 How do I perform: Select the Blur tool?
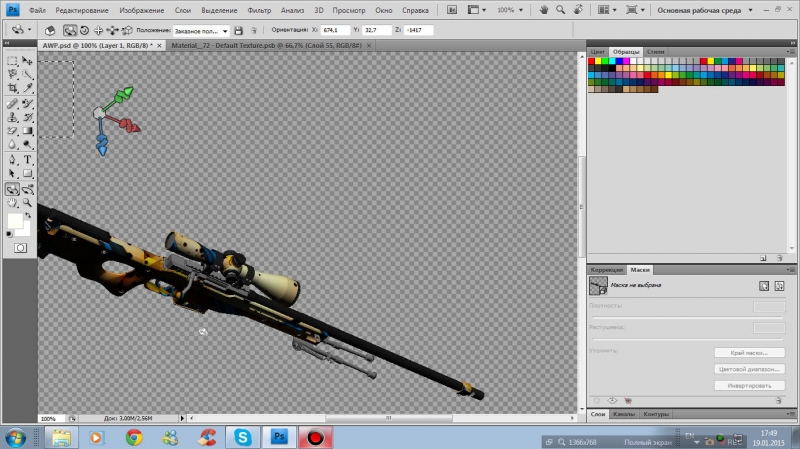[x=12, y=145]
